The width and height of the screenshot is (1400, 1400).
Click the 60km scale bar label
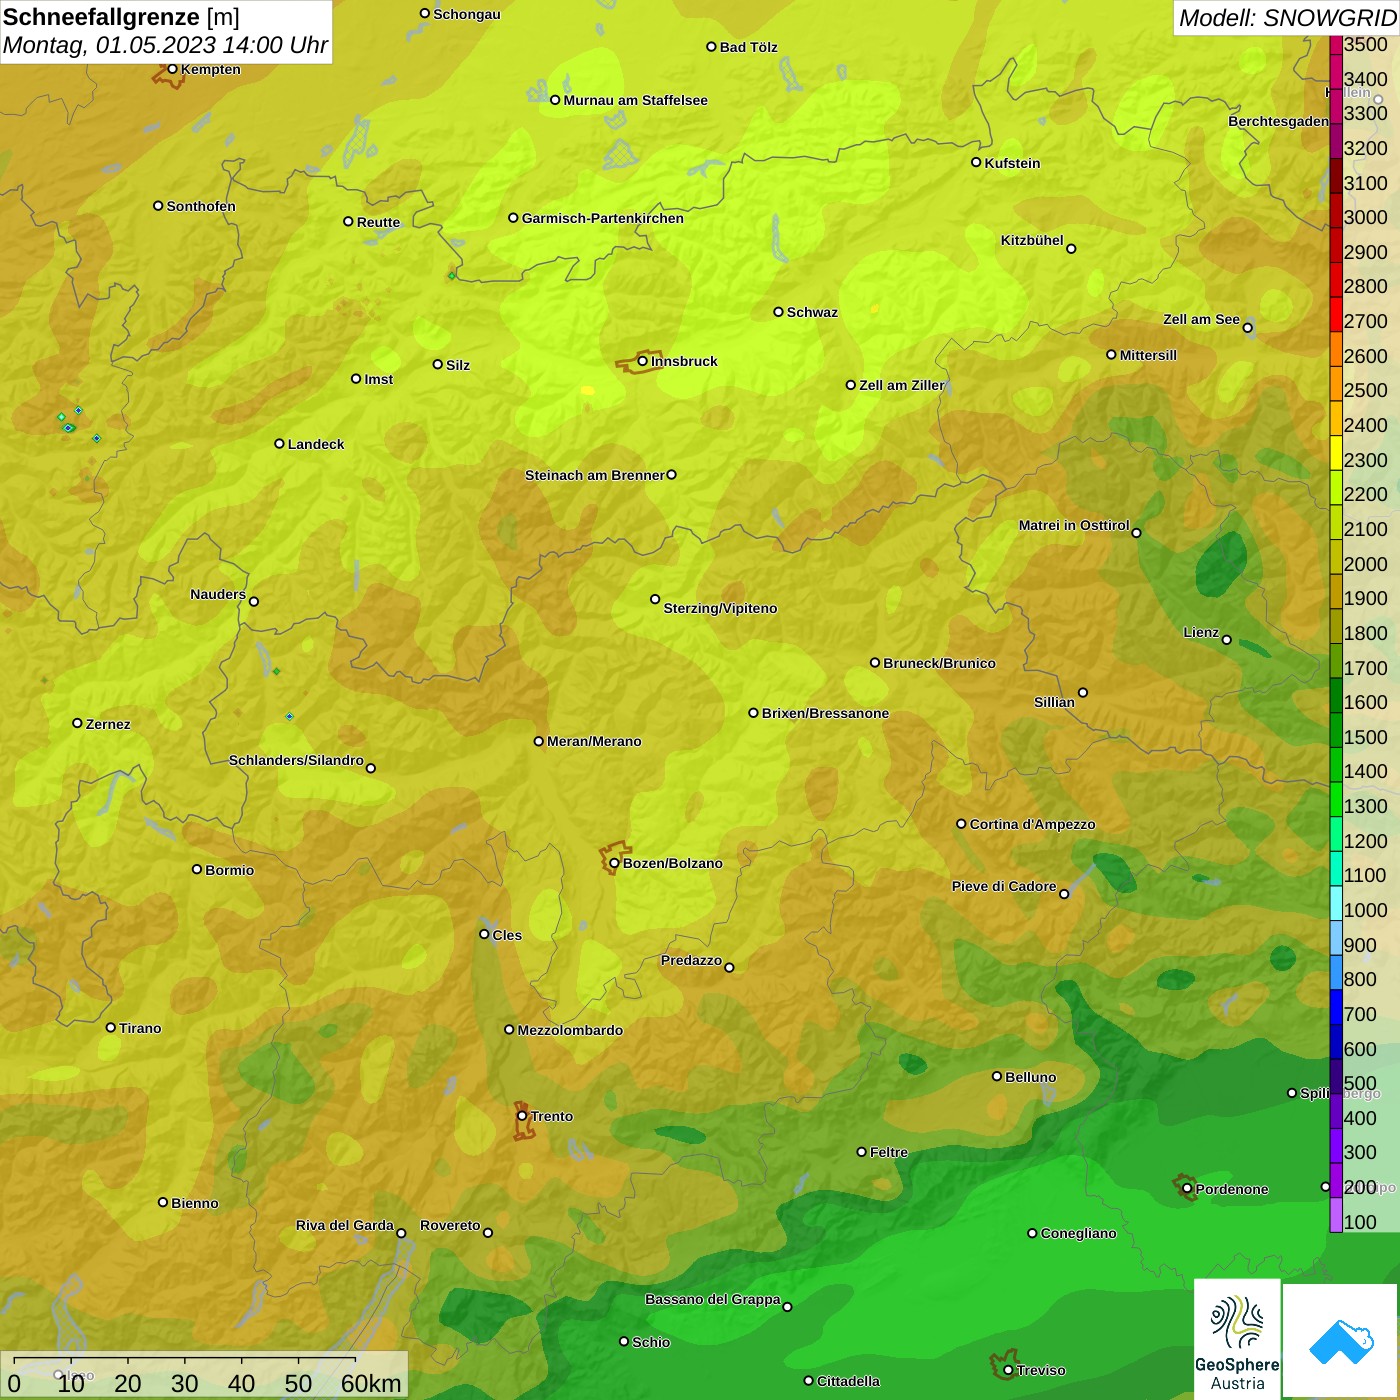[371, 1383]
